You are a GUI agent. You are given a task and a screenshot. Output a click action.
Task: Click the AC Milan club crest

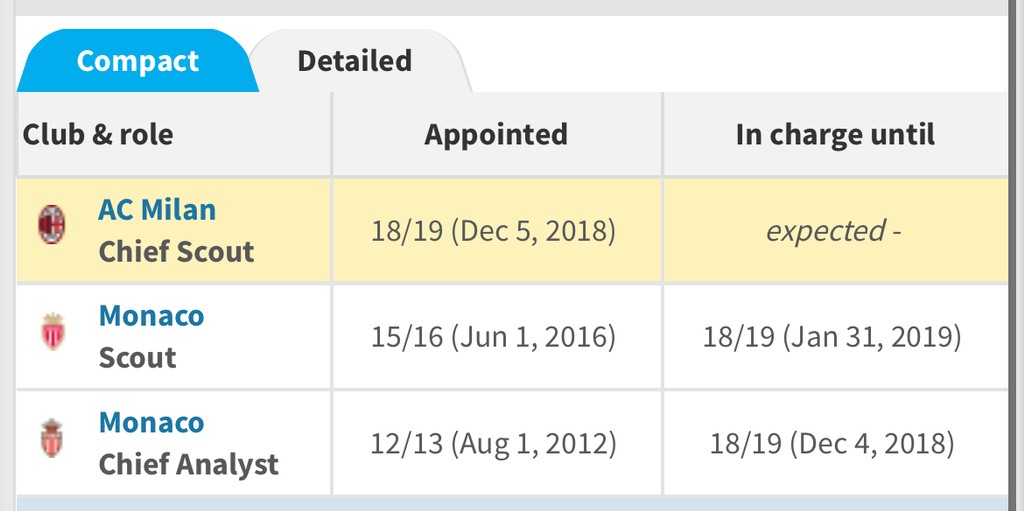click(x=52, y=225)
